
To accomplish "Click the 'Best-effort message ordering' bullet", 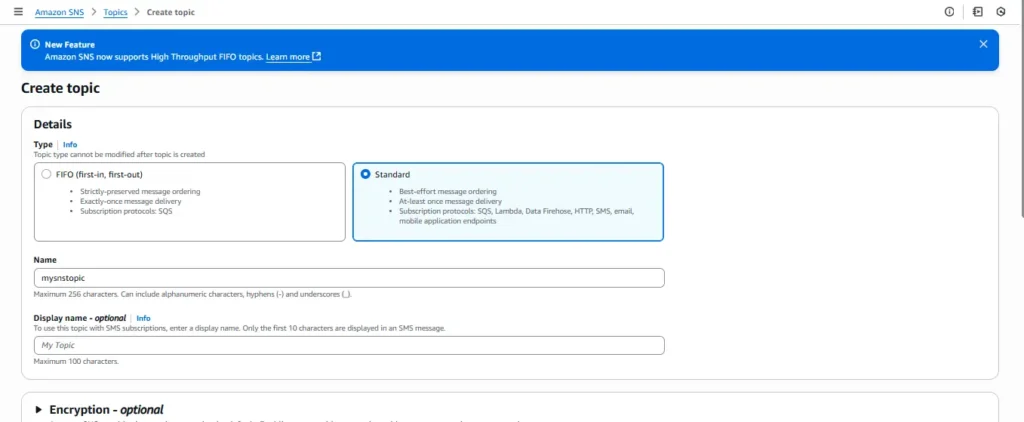I will pos(447,191).
